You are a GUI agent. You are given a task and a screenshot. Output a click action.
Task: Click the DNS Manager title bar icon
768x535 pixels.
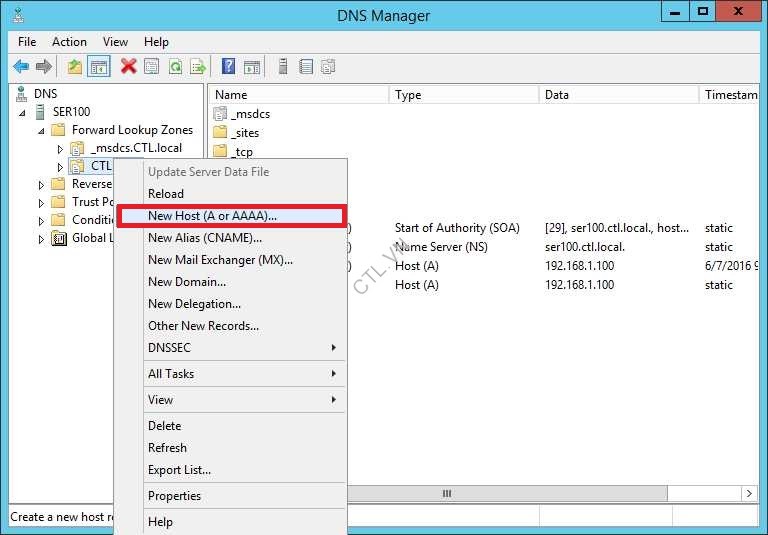(19, 15)
